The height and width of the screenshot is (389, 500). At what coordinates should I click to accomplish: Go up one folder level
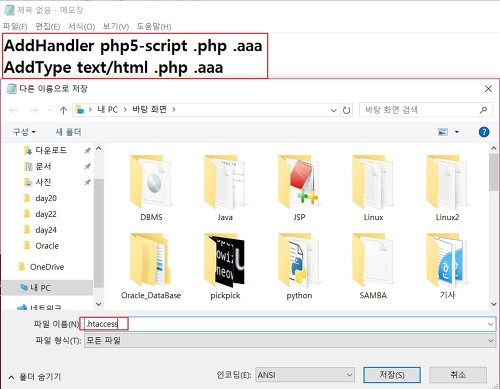click(63, 110)
